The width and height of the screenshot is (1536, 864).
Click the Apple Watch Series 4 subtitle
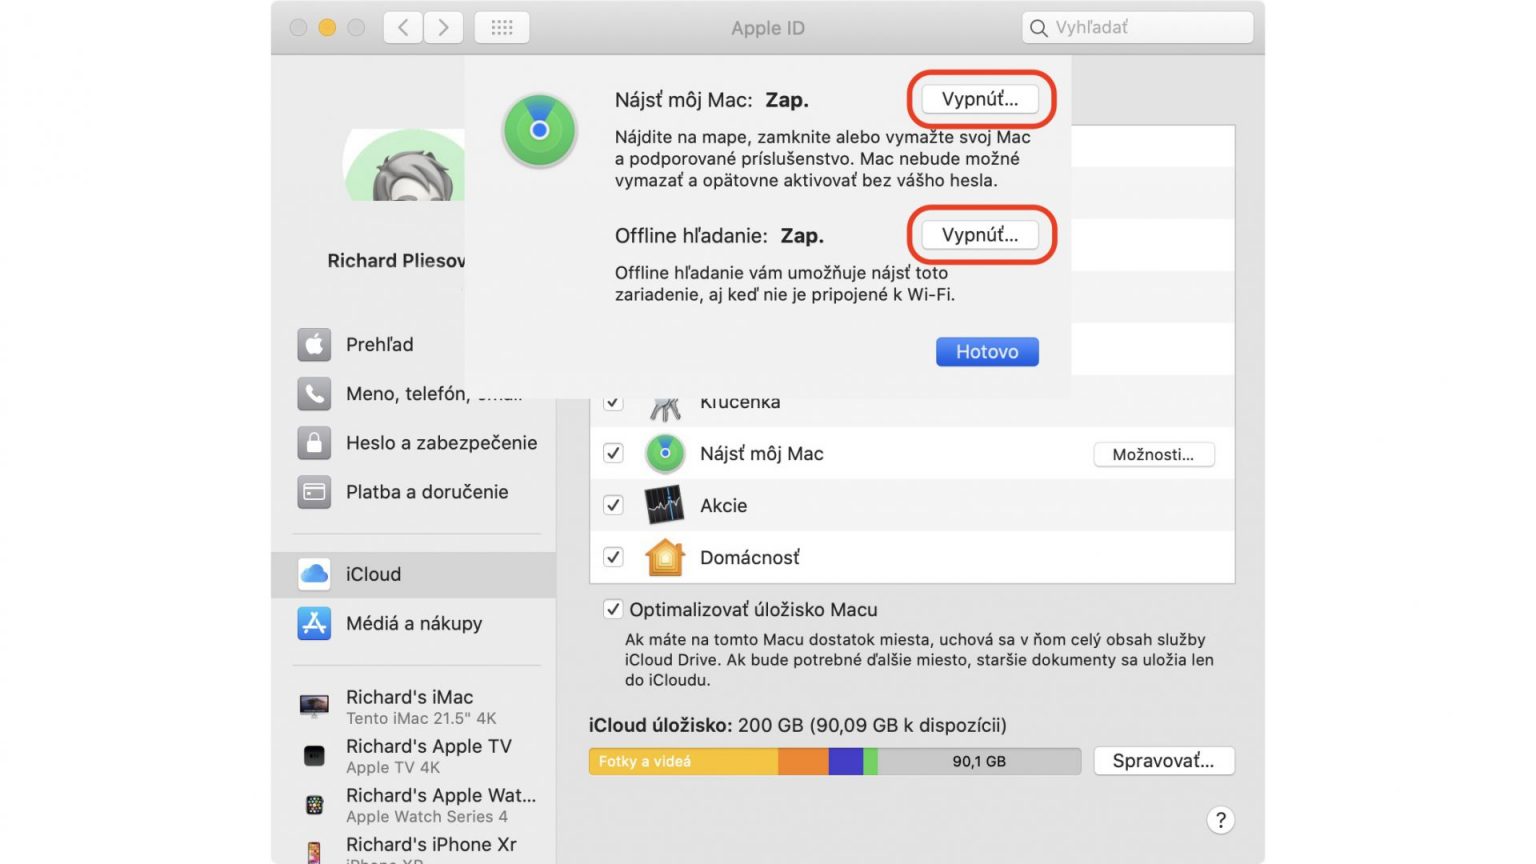pyautogui.click(x=427, y=816)
